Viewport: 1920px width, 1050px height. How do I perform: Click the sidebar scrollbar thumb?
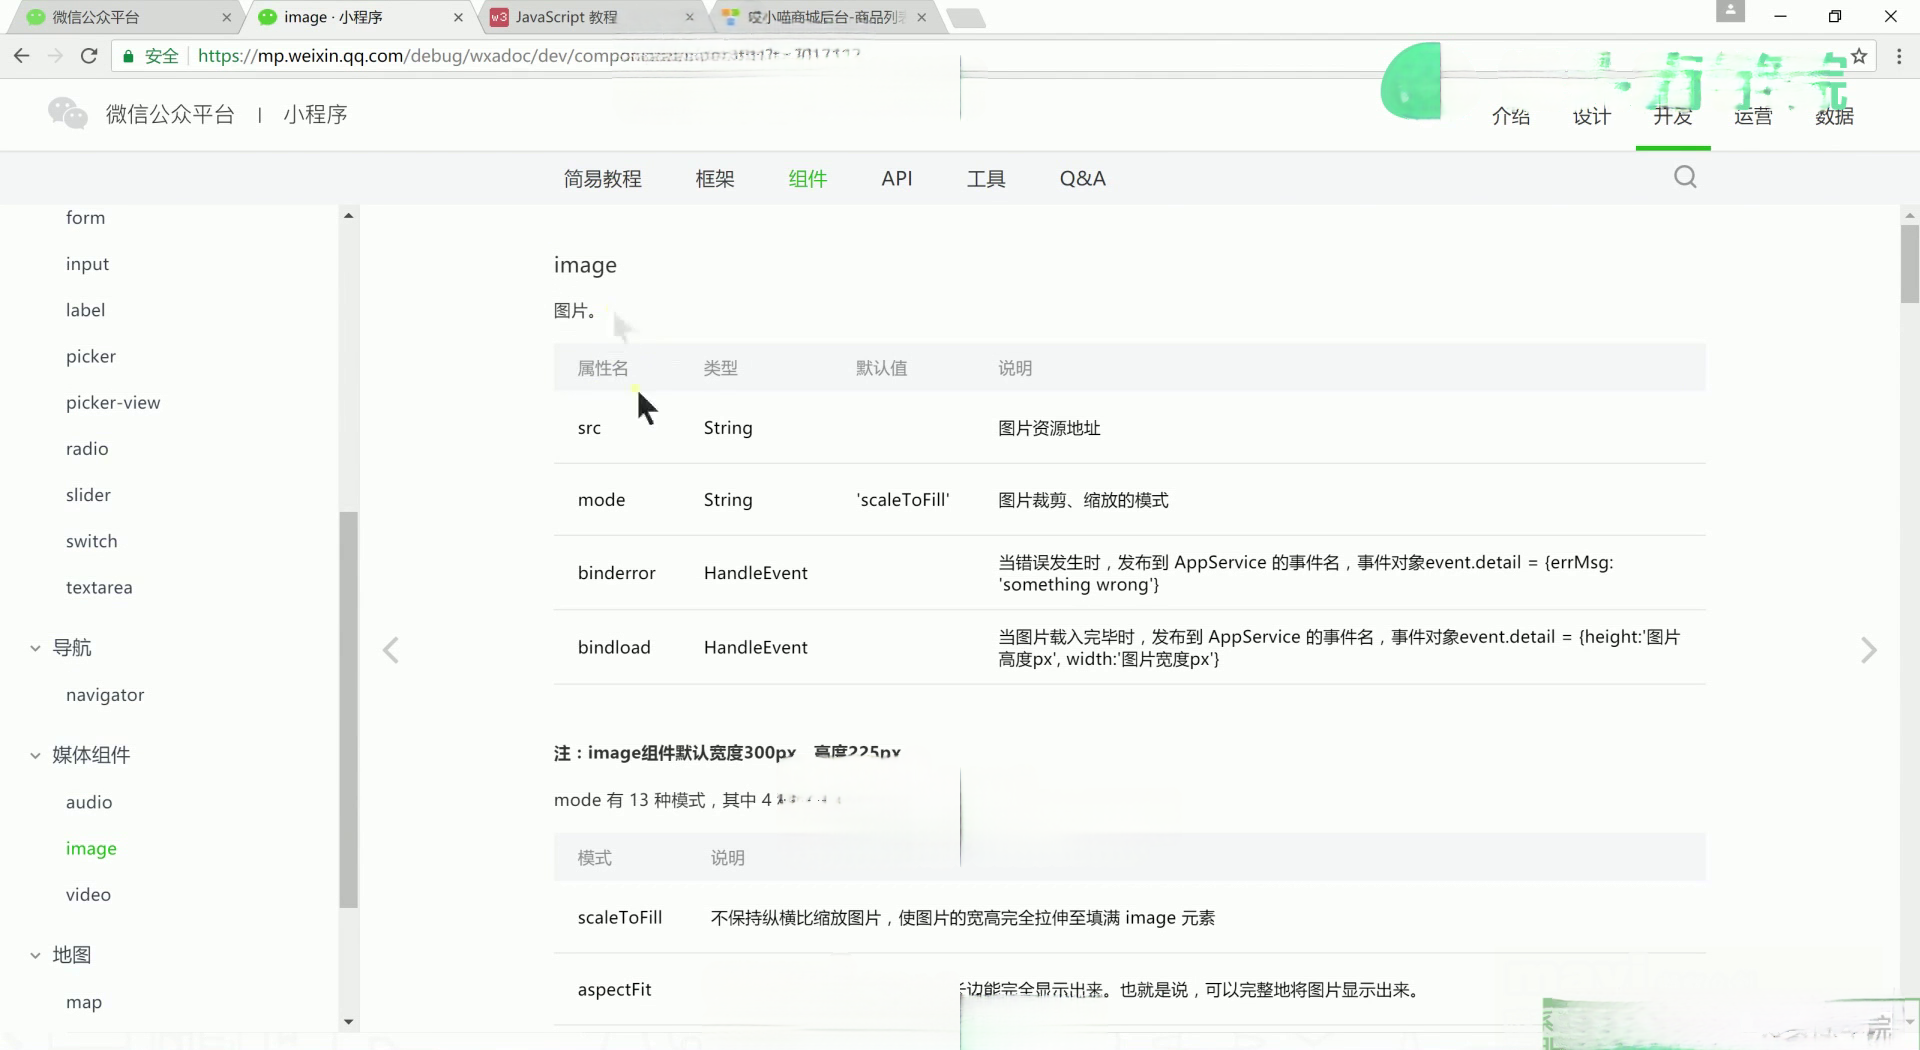[348, 709]
